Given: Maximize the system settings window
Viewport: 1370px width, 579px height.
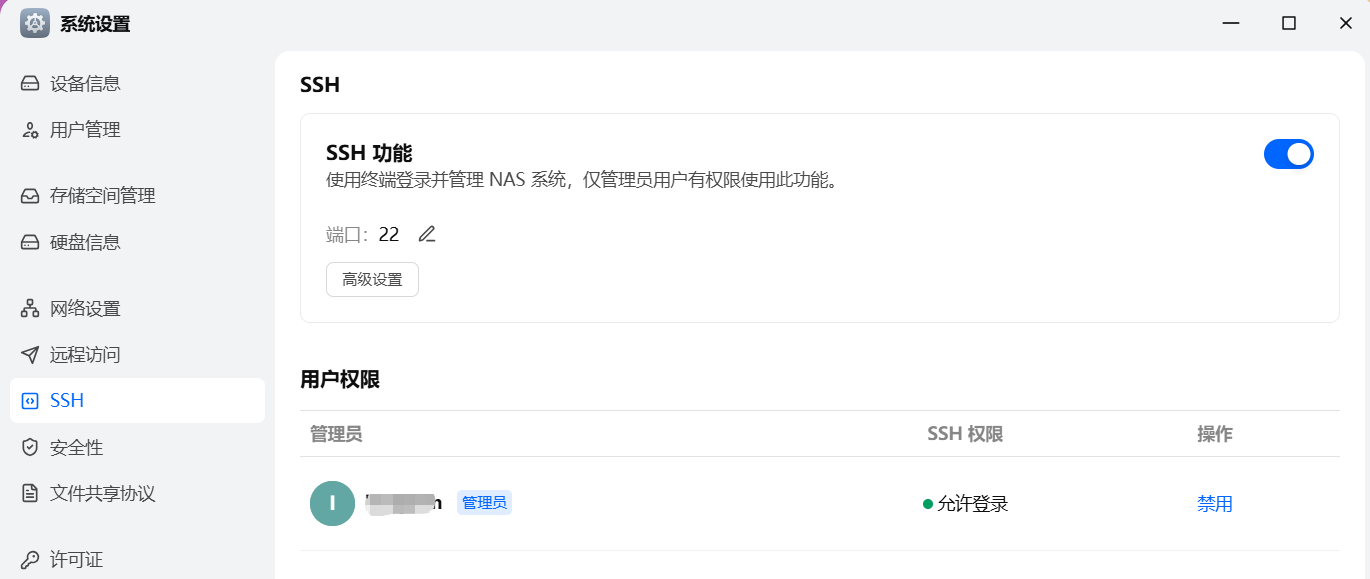Looking at the screenshot, I should point(1289,23).
